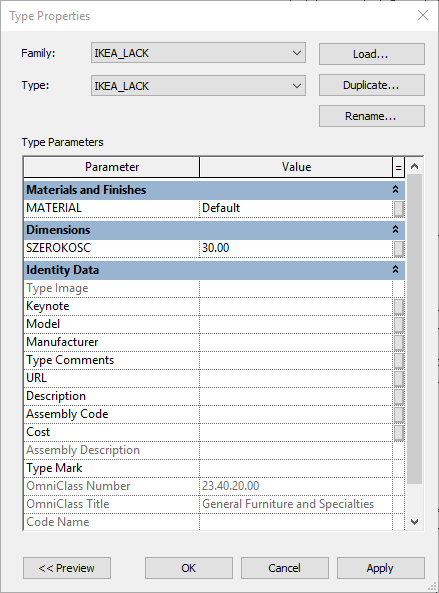Click the vertical scrollbar thumb

[x=414, y=329]
